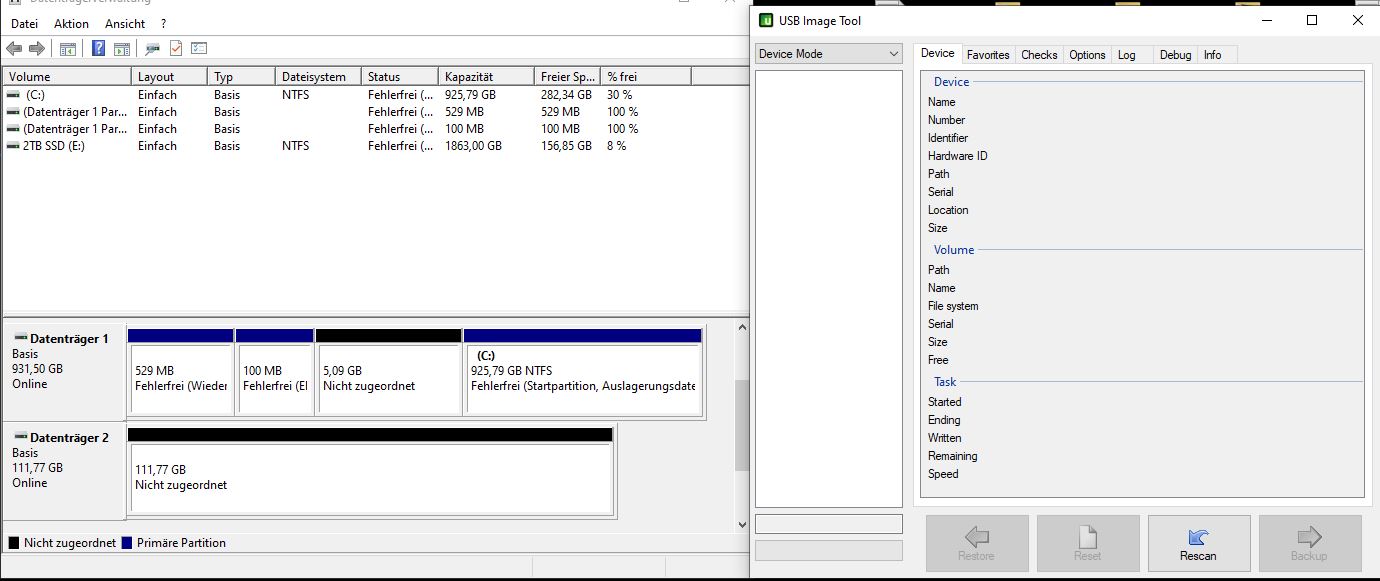This screenshot has width=1380, height=581.
Task: Sort by the Kapazität column header
Action: click(486, 77)
